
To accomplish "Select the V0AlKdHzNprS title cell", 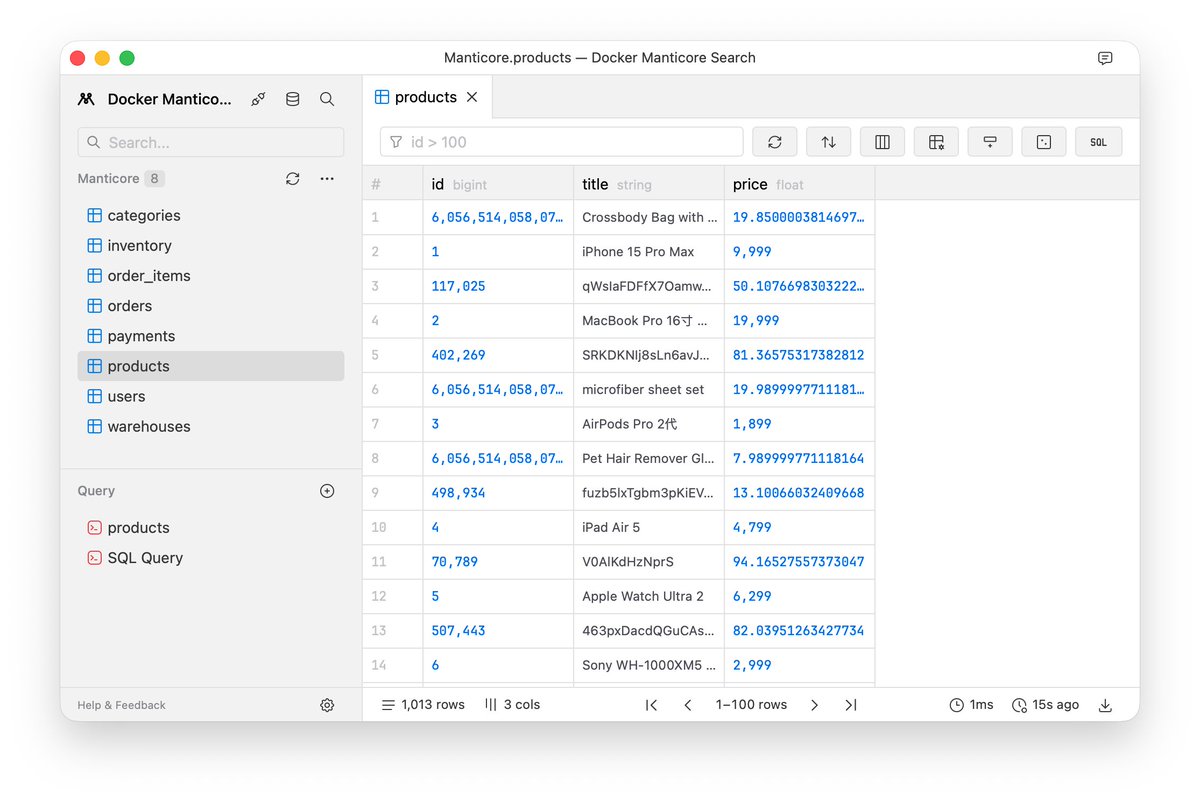I will [x=649, y=562].
